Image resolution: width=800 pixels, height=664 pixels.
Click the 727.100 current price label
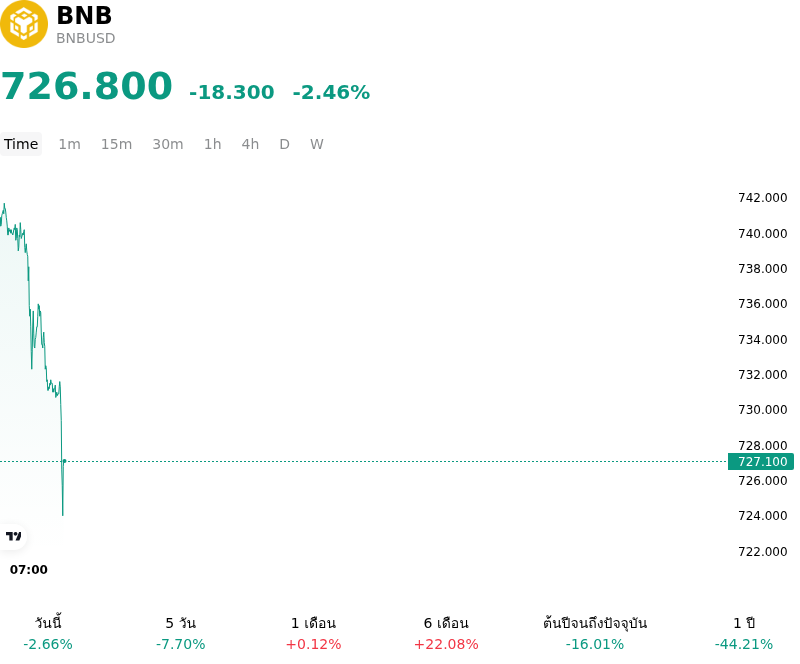[761, 461]
